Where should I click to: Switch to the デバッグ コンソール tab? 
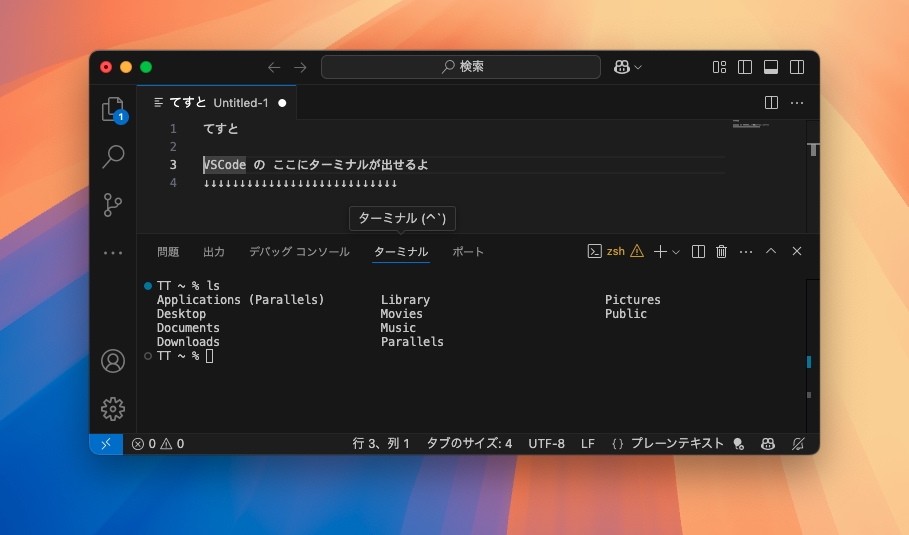click(299, 252)
